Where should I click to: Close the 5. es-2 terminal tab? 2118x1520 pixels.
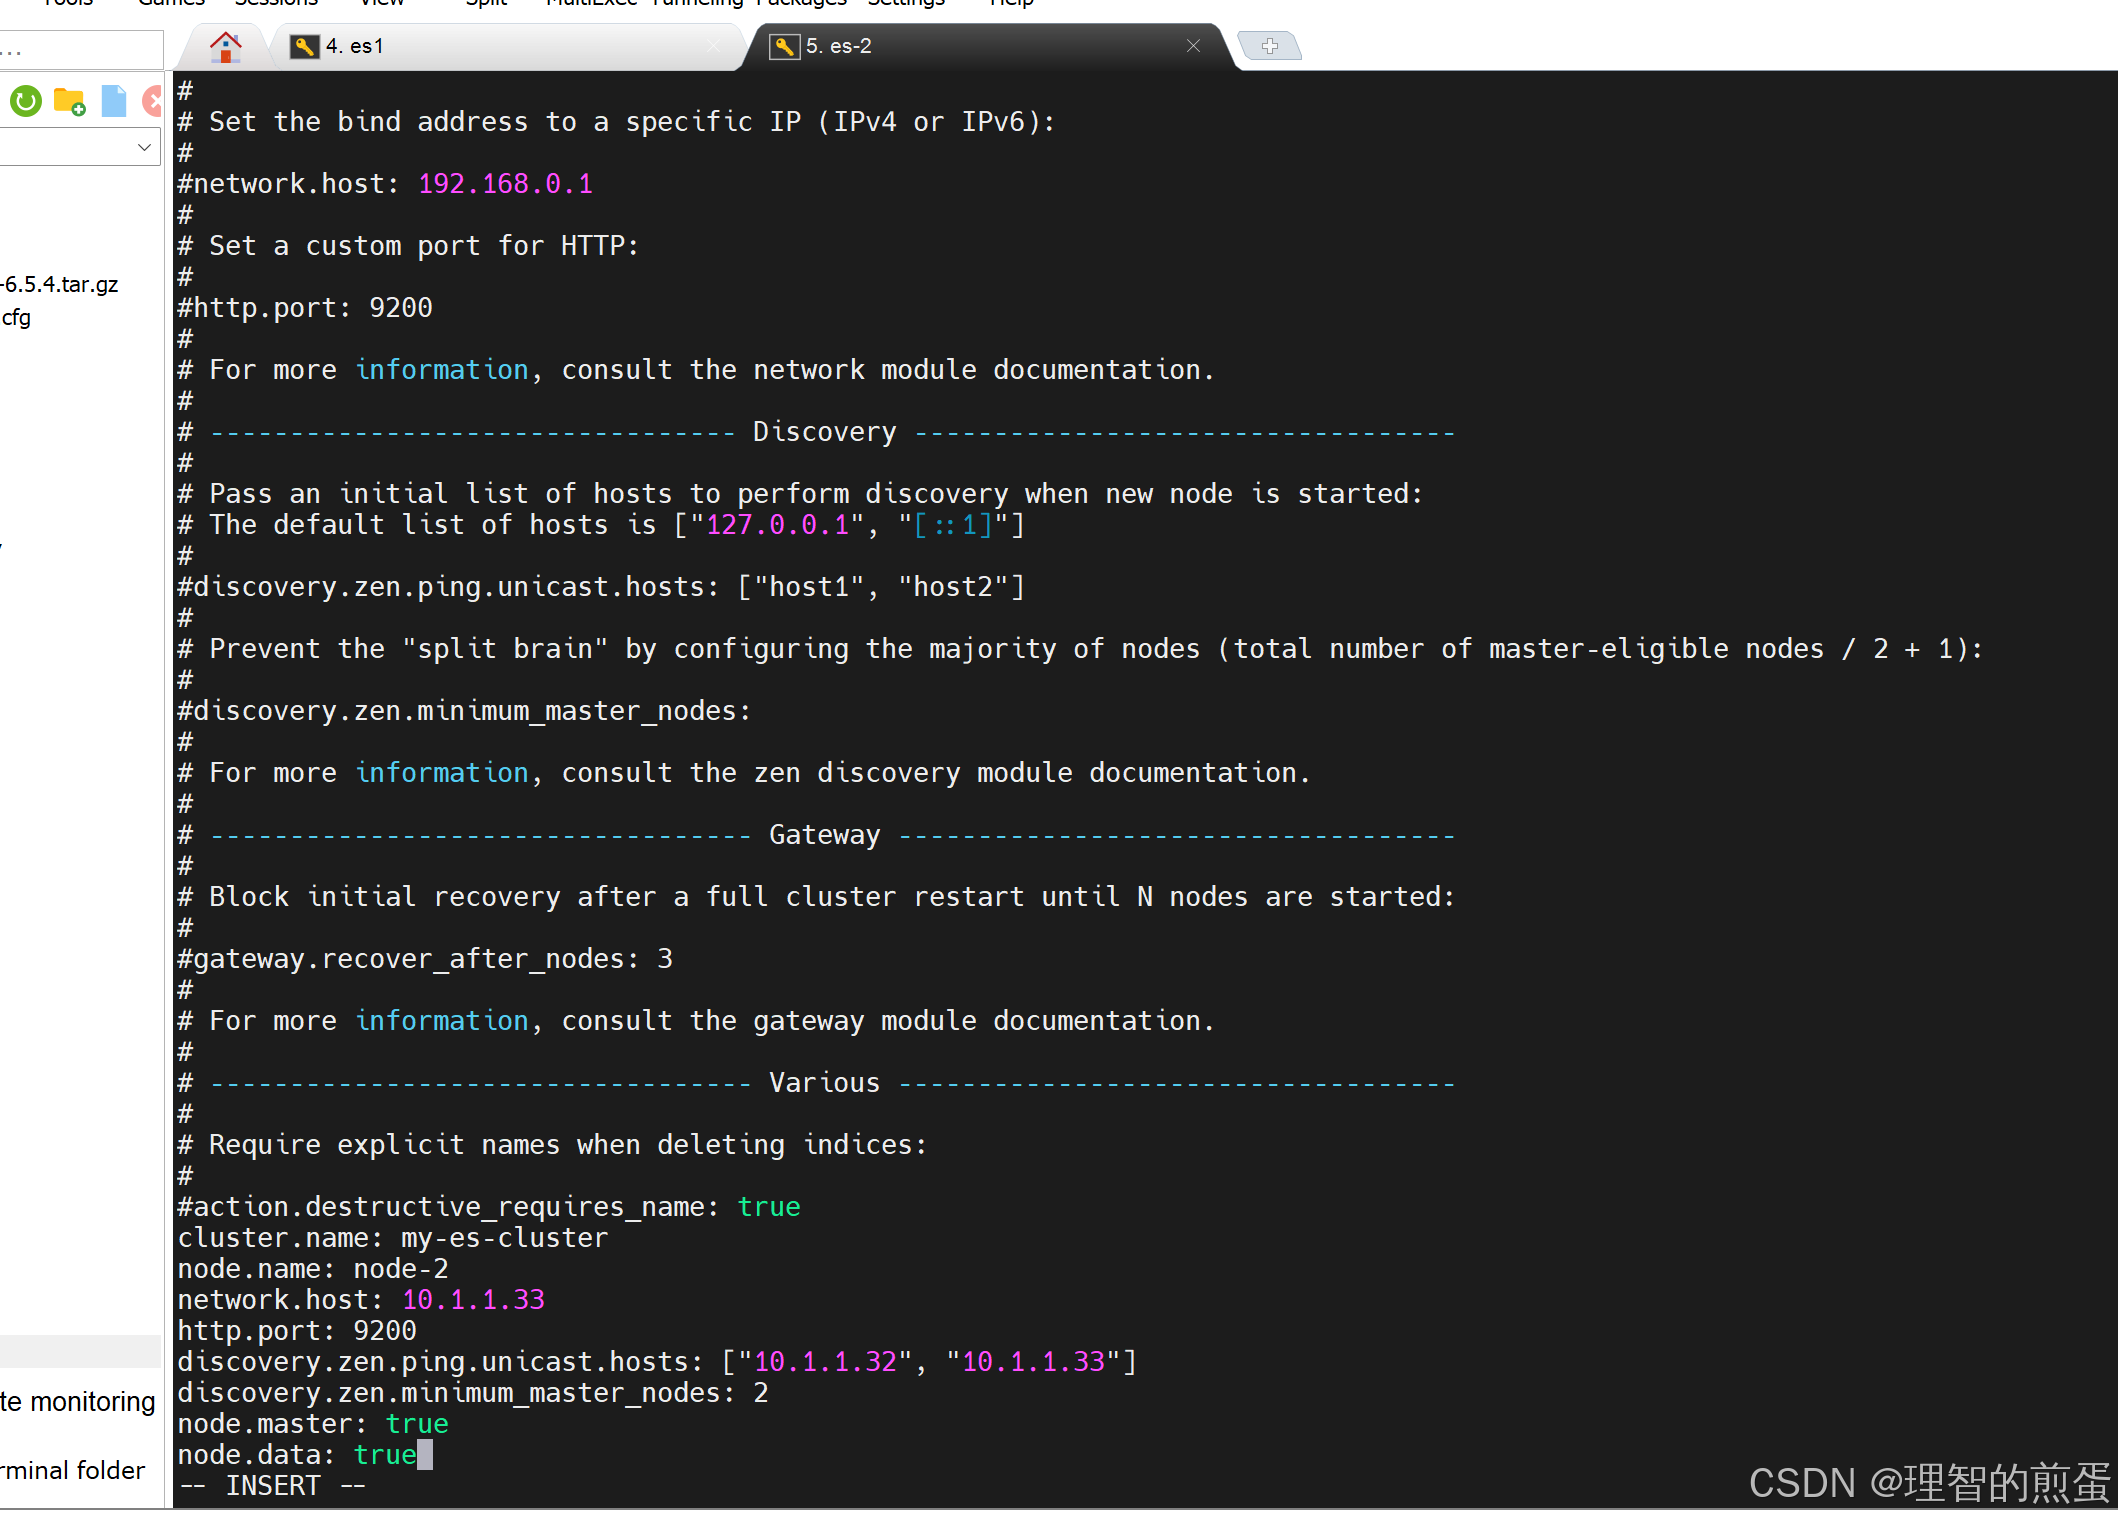[1193, 46]
